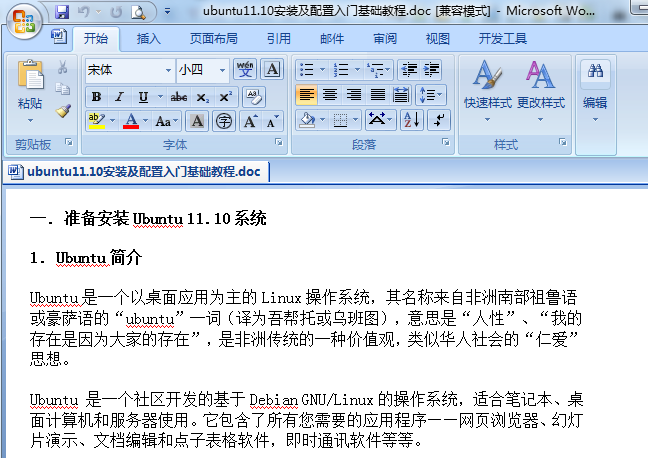Open the 审阅 ribbon tab
This screenshot has width=648, height=458.
pos(385,38)
